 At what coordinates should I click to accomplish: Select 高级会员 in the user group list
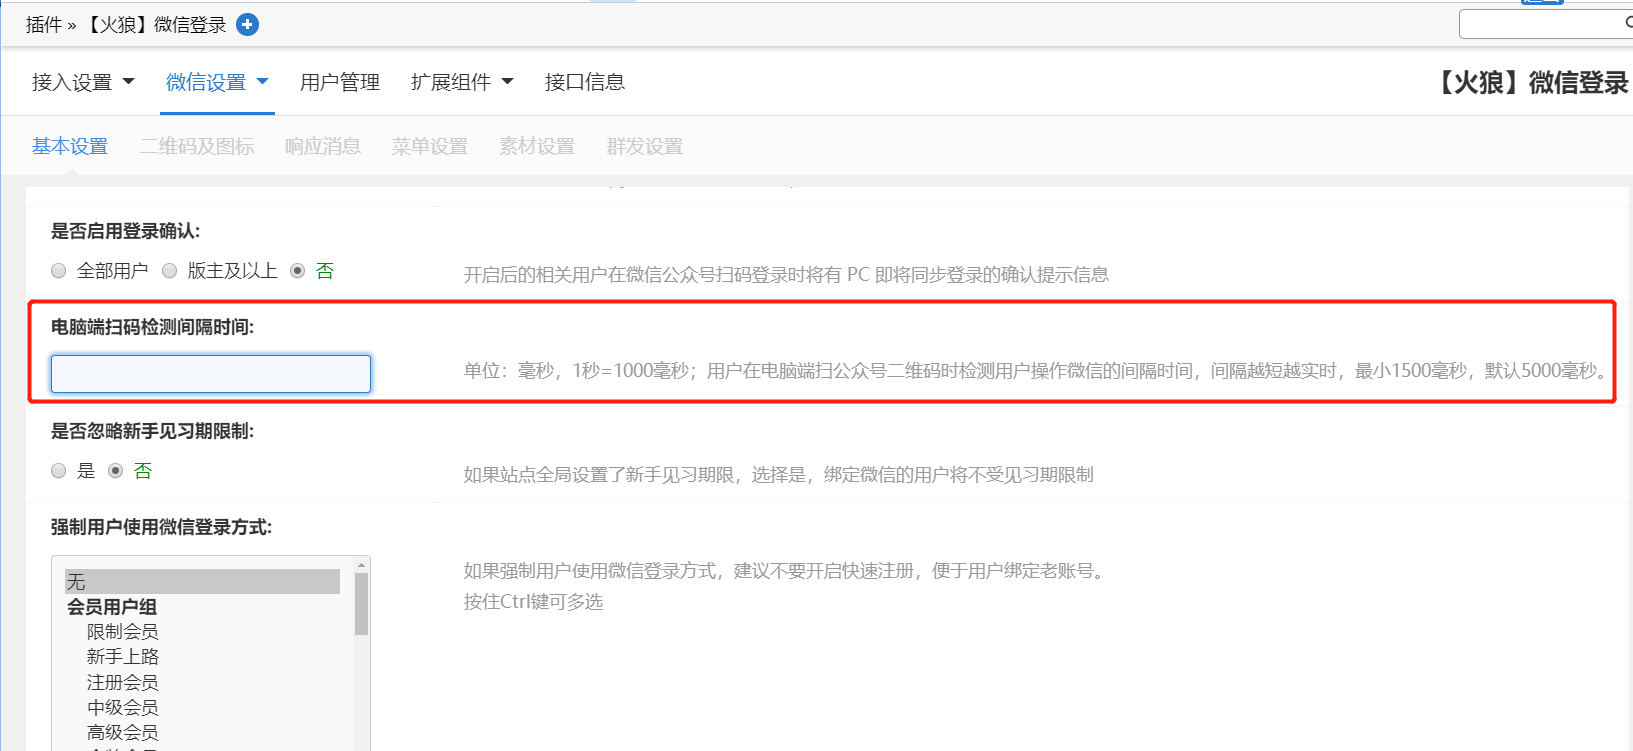point(122,733)
